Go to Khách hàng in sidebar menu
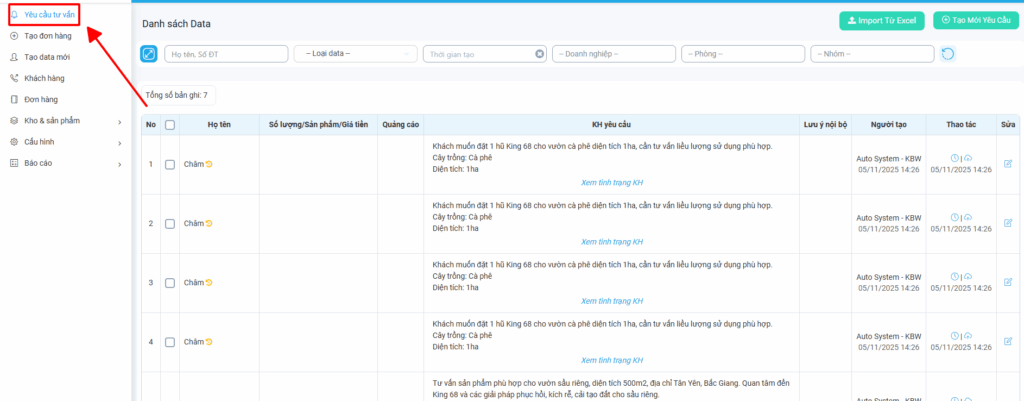 44,78
